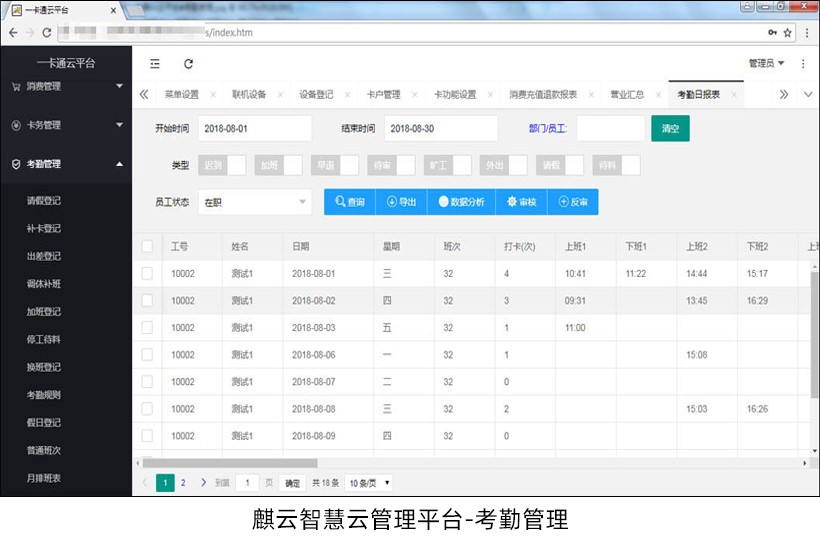This screenshot has width=820, height=540.
Task: Click the browser reload page icon
Action: click(x=46, y=32)
